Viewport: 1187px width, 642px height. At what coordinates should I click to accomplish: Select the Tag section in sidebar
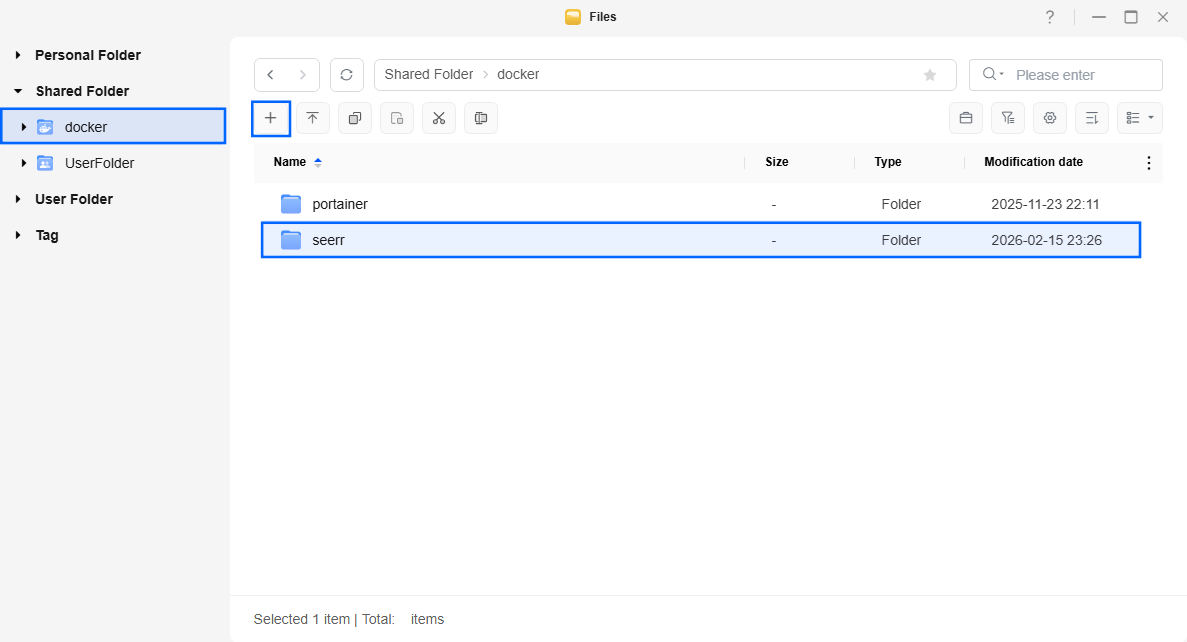pyautogui.click(x=47, y=235)
